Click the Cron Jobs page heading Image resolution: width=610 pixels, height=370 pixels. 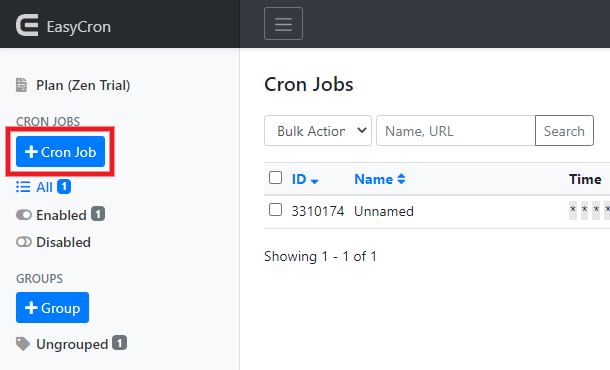(x=309, y=84)
